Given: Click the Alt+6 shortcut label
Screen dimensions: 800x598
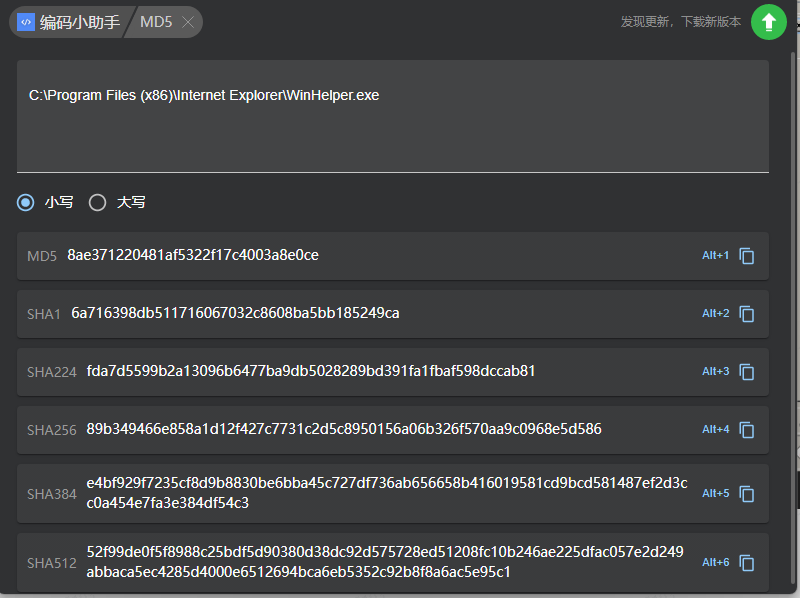Looking at the screenshot, I should pyautogui.click(x=716, y=562).
